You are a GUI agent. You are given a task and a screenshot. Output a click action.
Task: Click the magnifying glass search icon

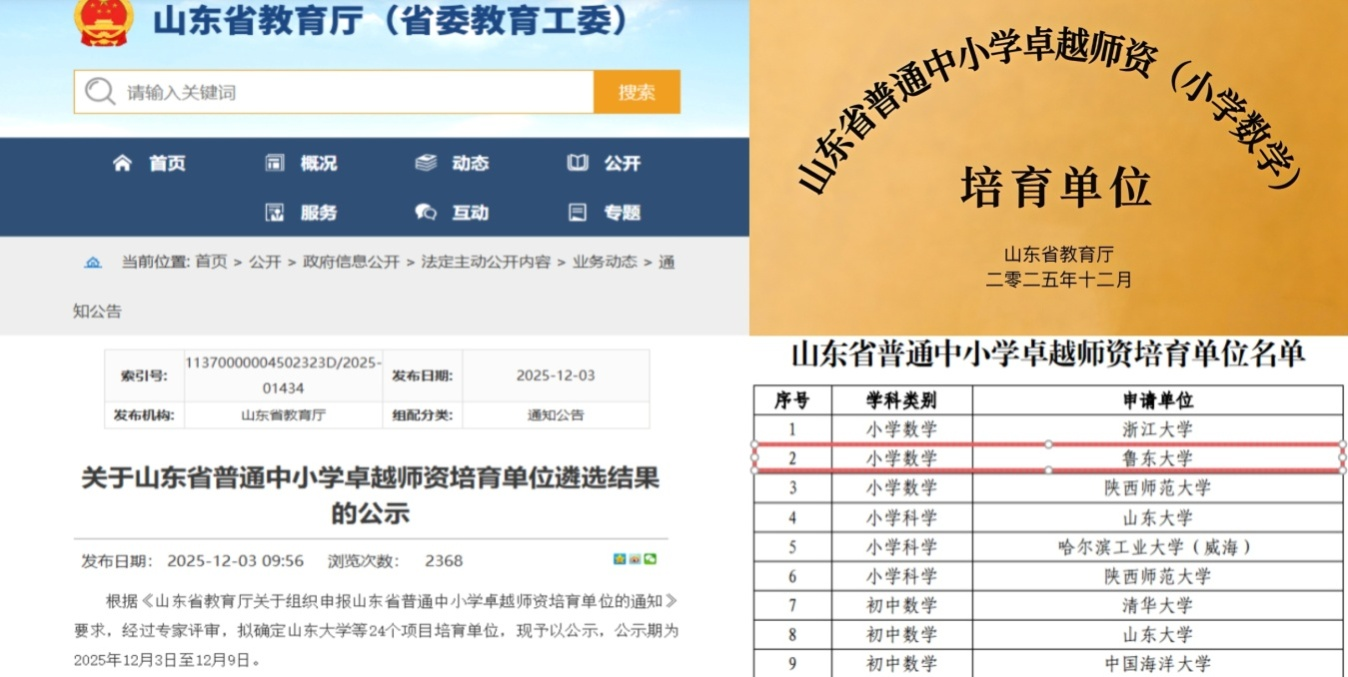tap(100, 92)
